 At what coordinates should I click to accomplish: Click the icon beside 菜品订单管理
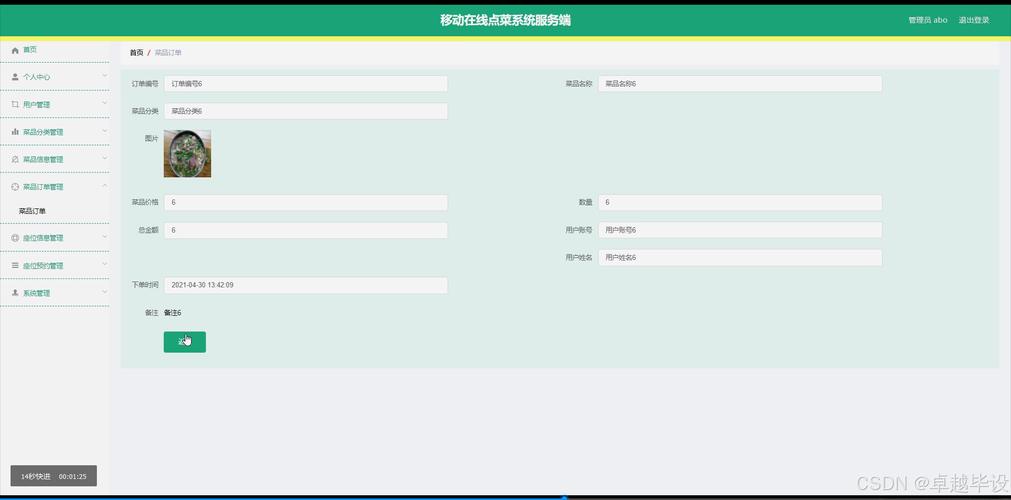[x=15, y=187]
